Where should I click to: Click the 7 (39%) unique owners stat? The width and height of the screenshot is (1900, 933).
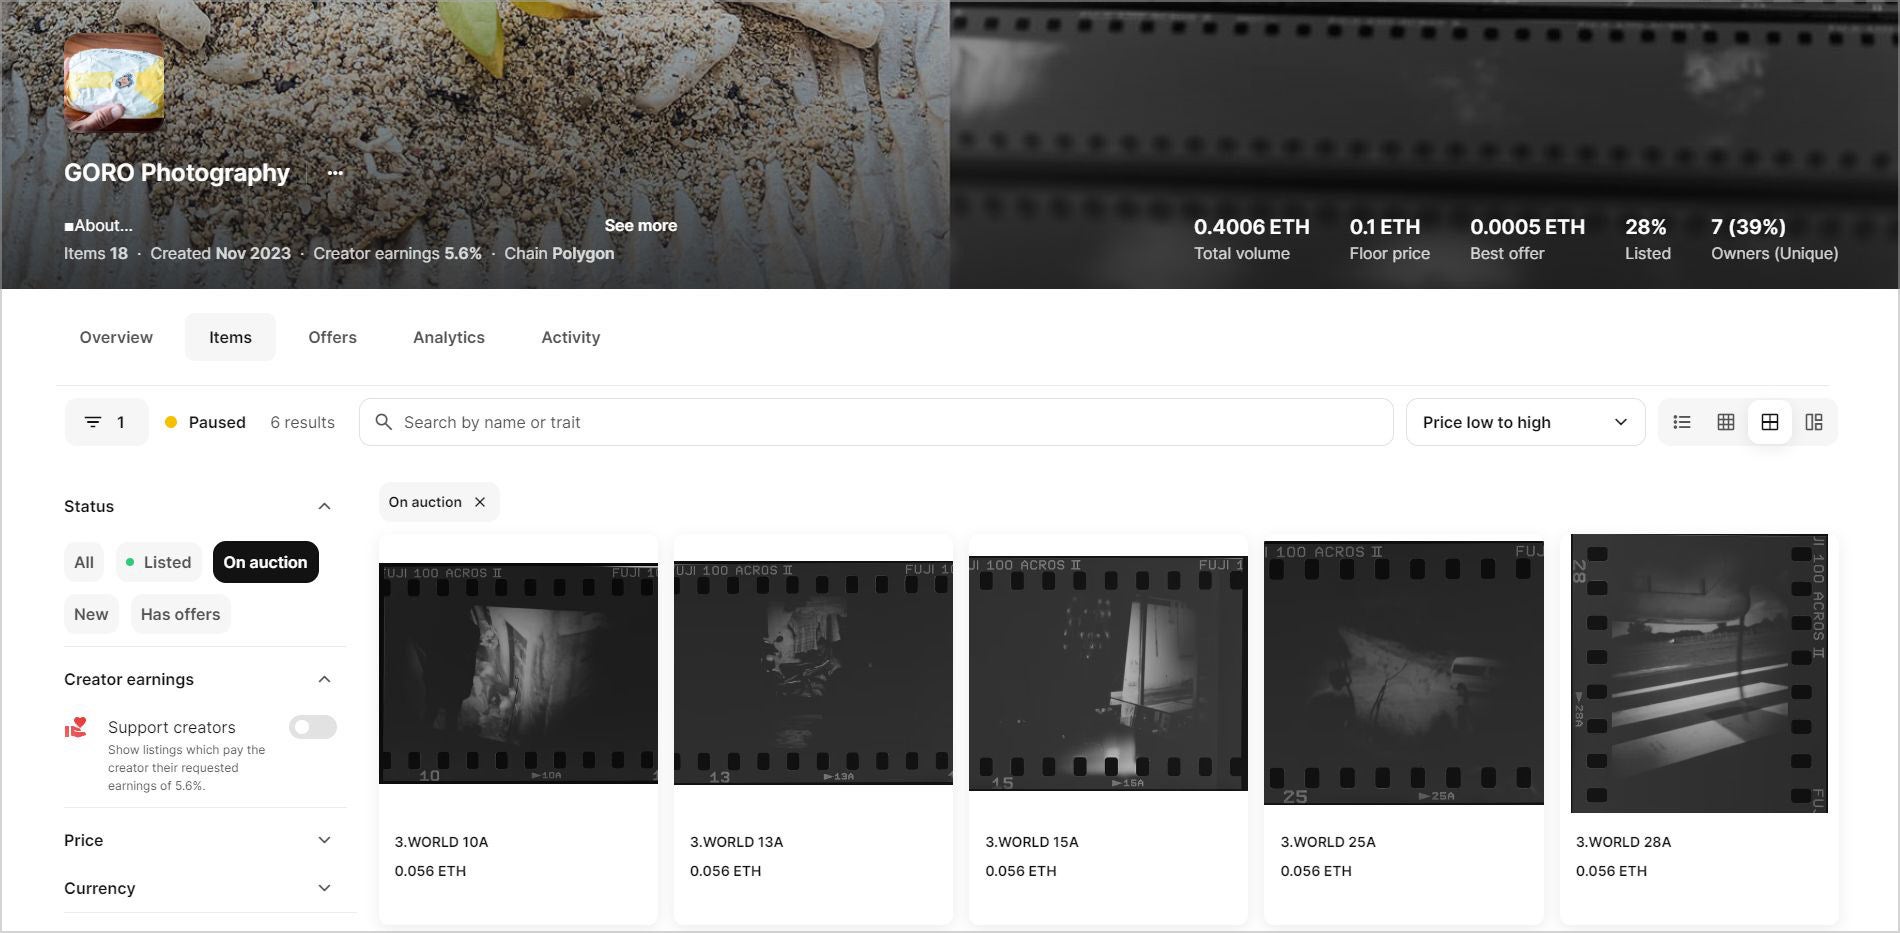click(1775, 239)
